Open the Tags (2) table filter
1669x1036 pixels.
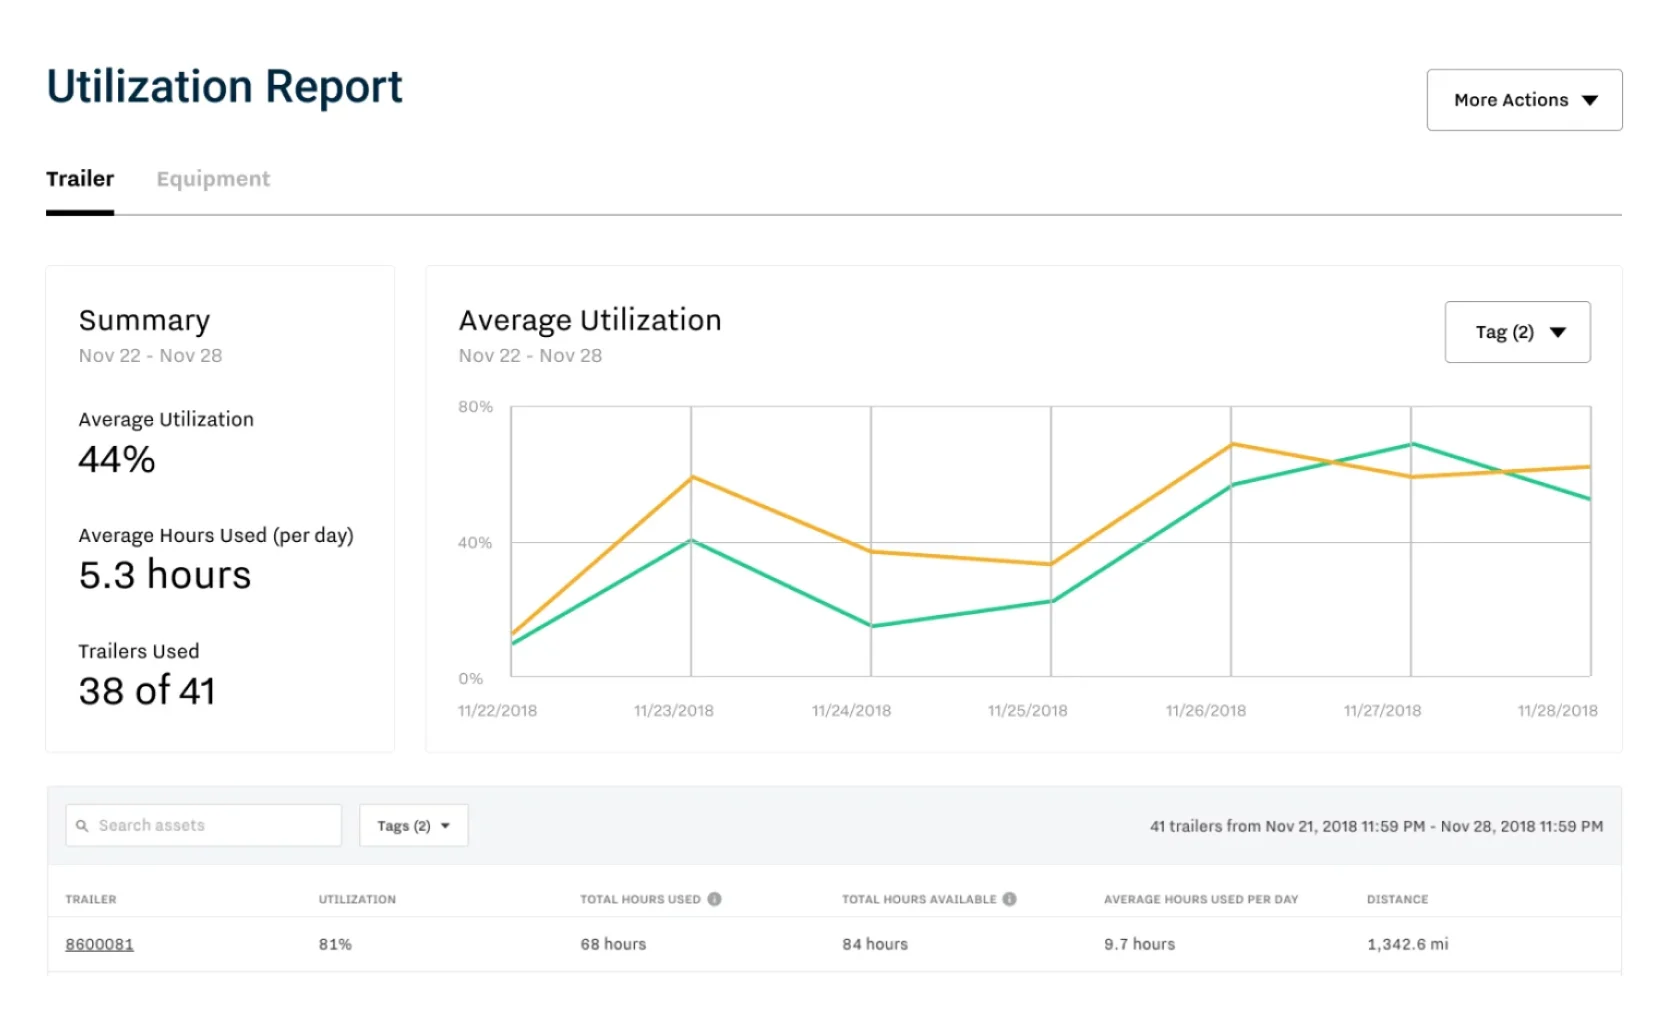click(x=413, y=826)
